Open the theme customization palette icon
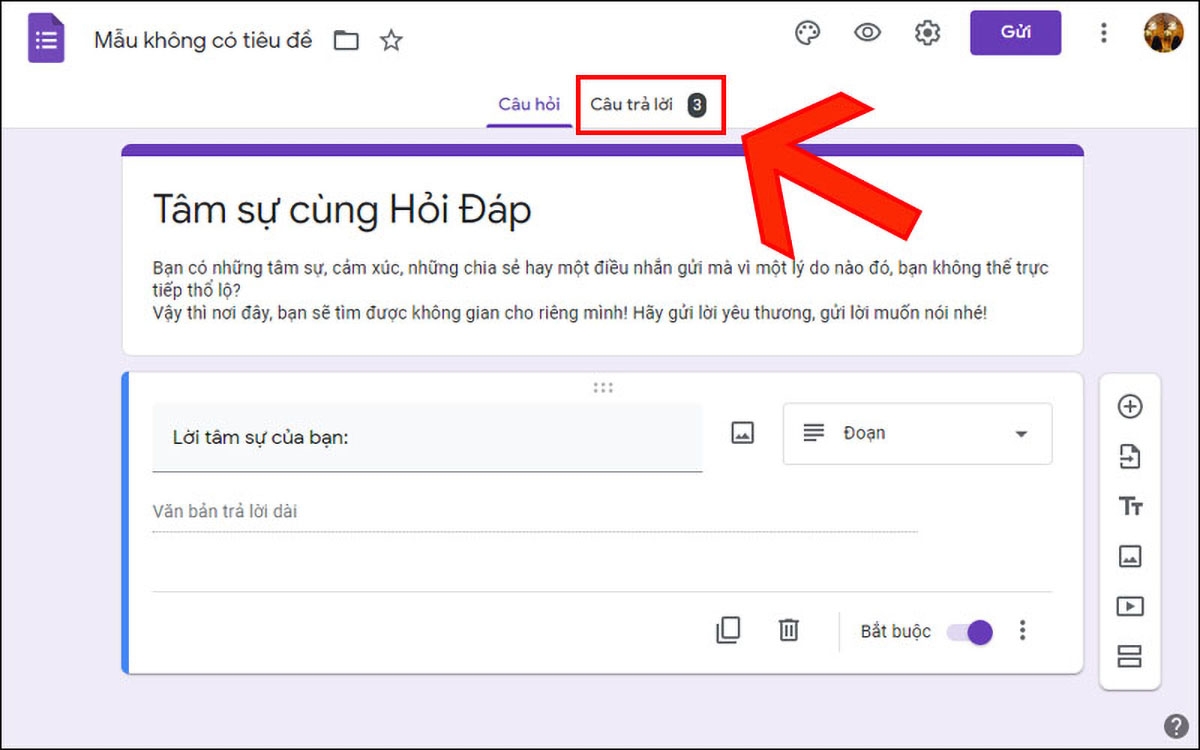Image resolution: width=1200 pixels, height=750 pixels. pyautogui.click(x=807, y=32)
